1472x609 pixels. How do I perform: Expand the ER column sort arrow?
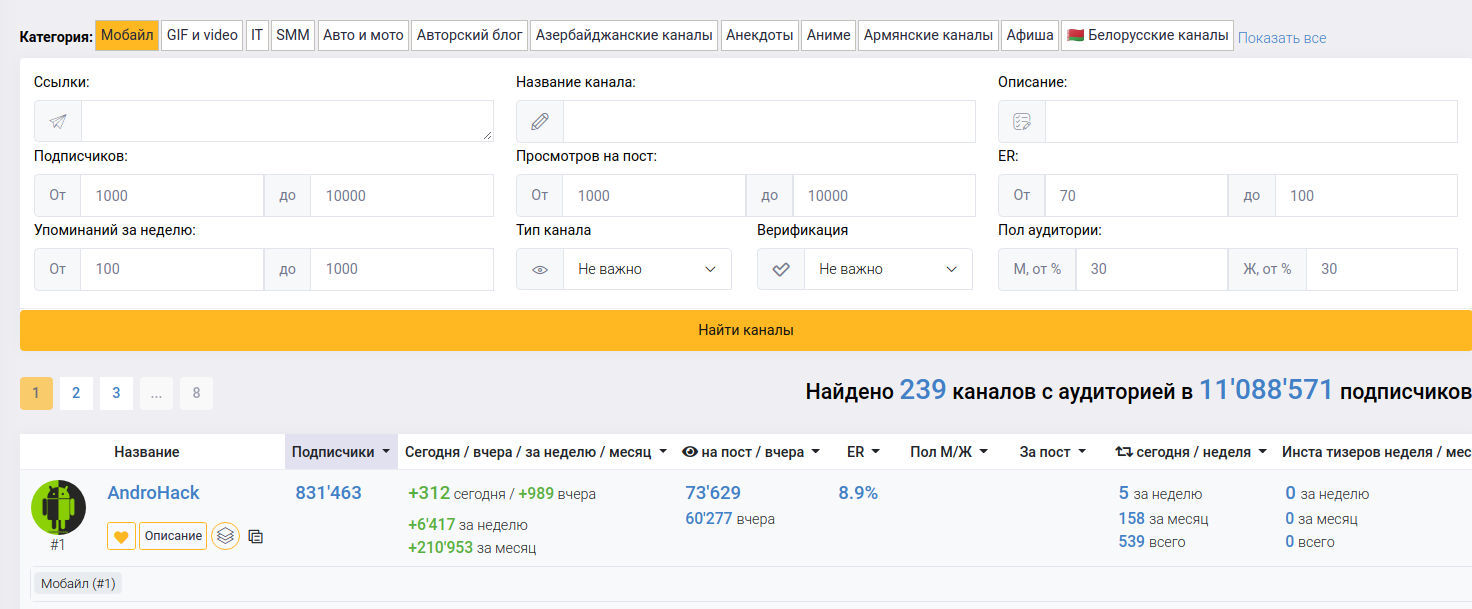click(x=876, y=452)
